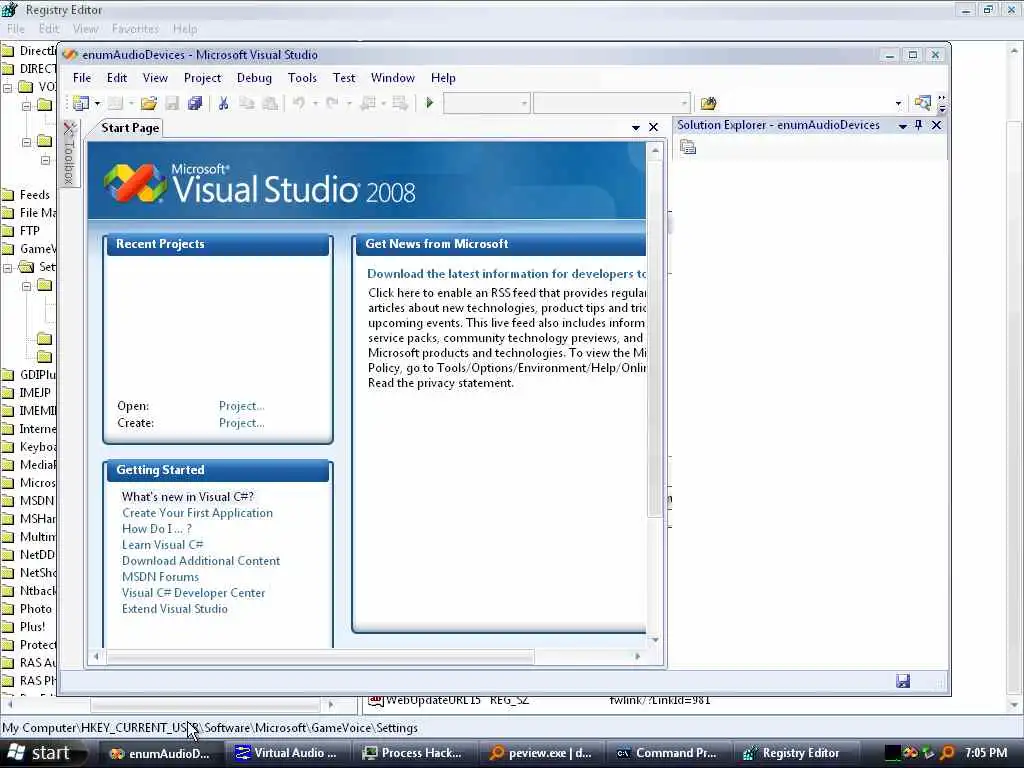Click the Redo arrow icon

point(332,103)
